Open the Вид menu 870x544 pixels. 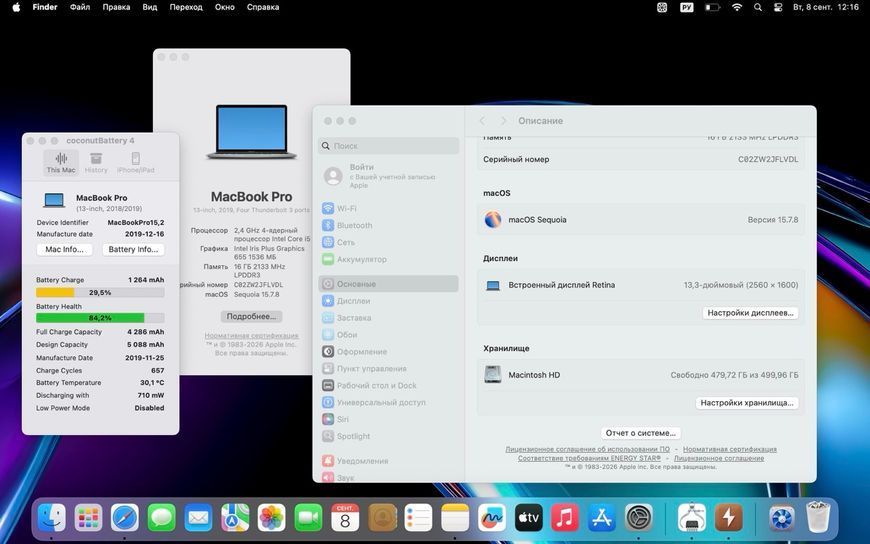(x=150, y=7)
